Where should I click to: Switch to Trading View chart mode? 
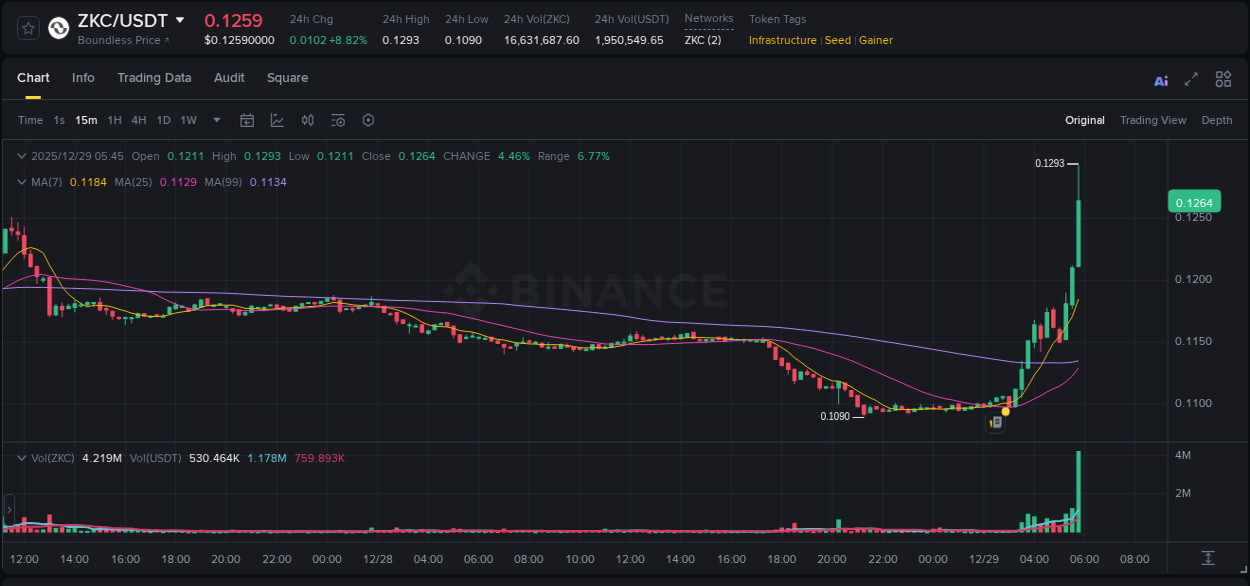click(1153, 120)
